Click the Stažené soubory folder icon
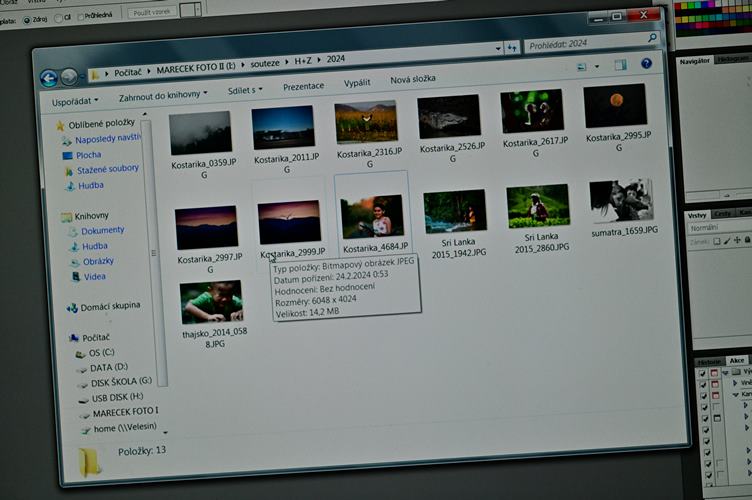The width and height of the screenshot is (752, 500). click(69, 172)
